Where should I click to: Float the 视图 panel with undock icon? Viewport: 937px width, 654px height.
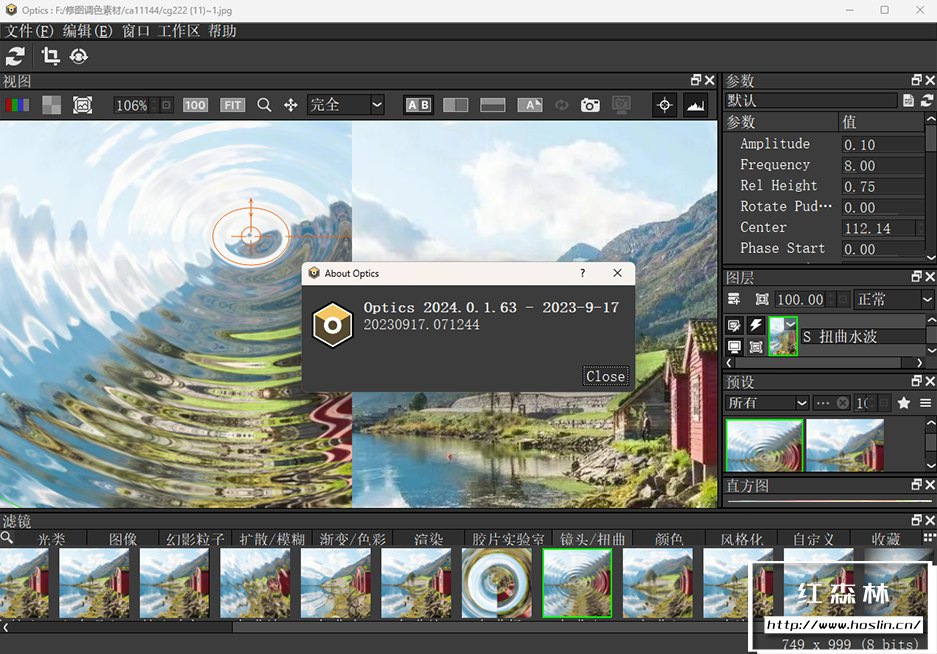[x=696, y=80]
